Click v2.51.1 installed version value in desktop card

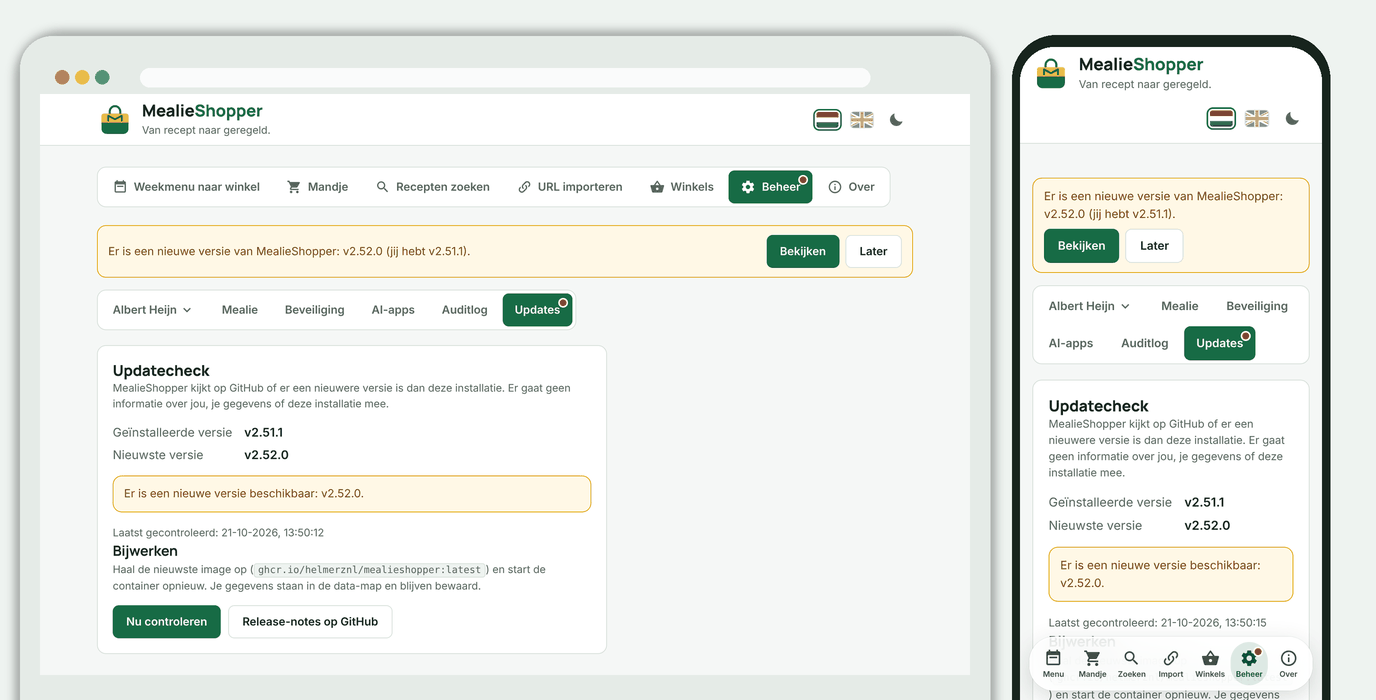[x=264, y=433]
